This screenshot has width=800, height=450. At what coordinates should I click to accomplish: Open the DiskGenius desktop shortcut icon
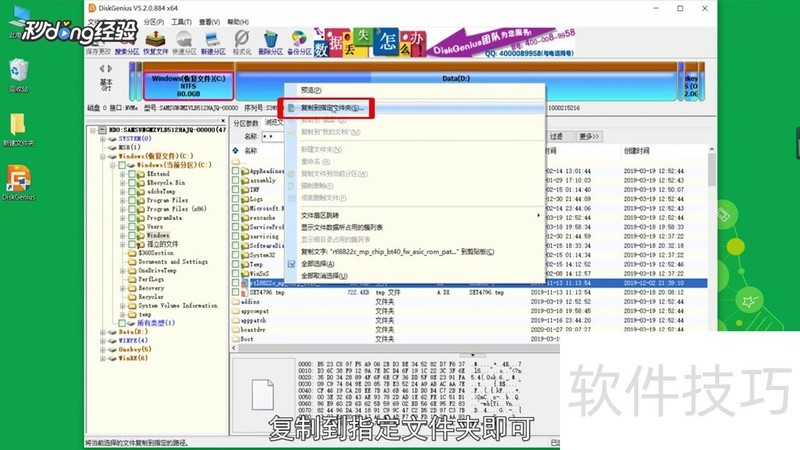18,183
